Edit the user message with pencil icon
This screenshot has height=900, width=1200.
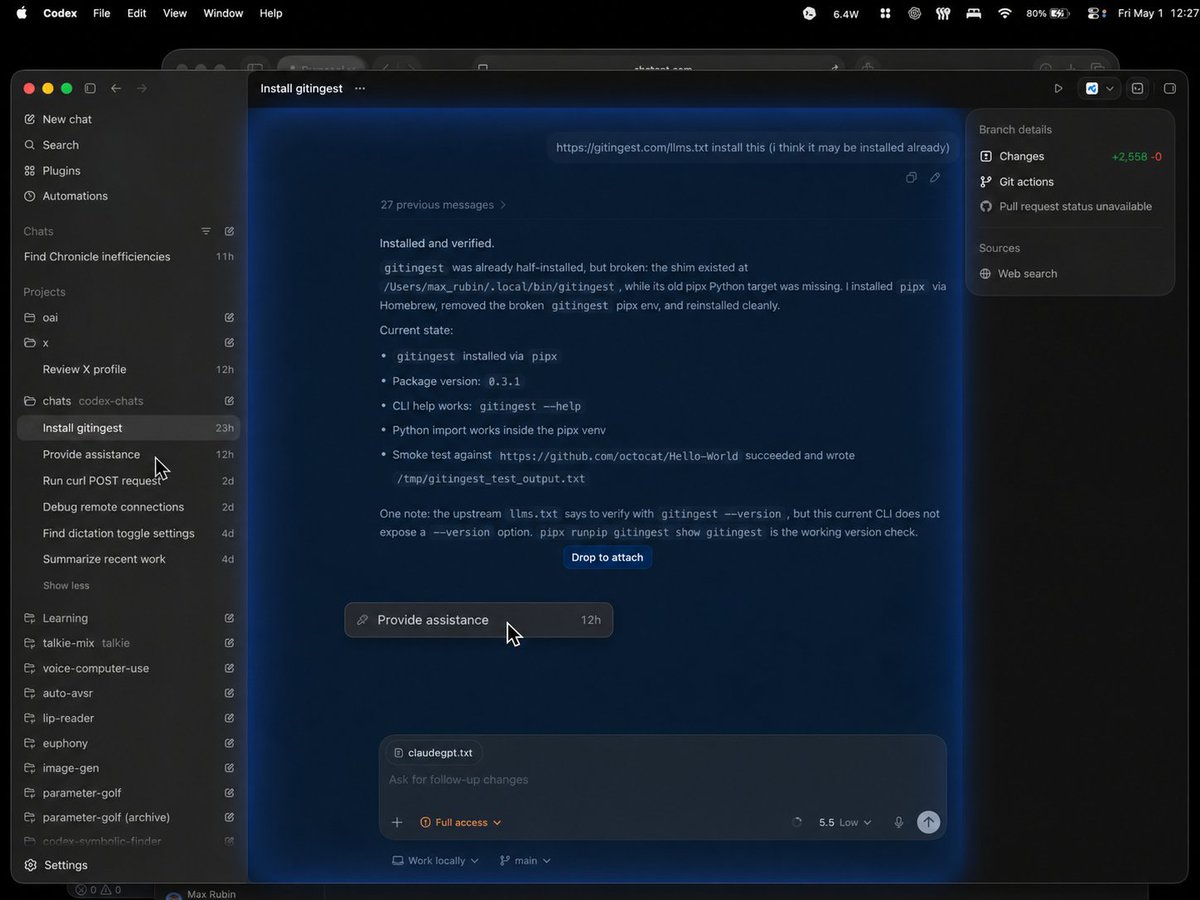coord(935,178)
